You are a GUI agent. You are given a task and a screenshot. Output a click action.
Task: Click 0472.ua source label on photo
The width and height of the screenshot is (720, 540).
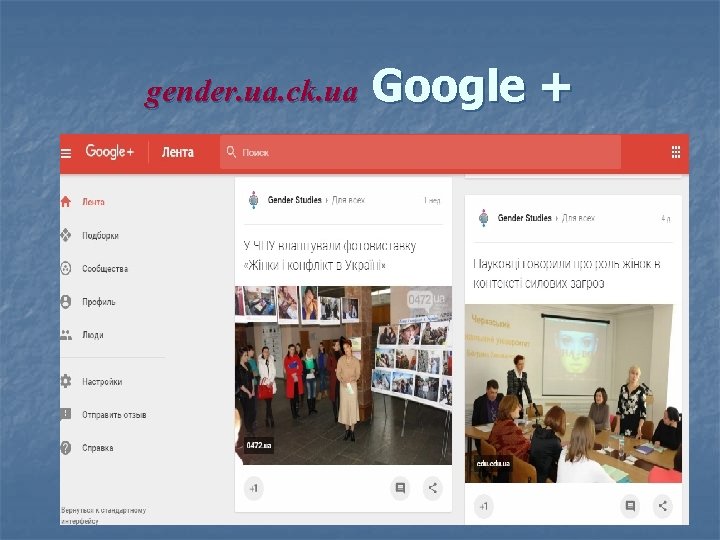pyautogui.click(x=259, y=445)
